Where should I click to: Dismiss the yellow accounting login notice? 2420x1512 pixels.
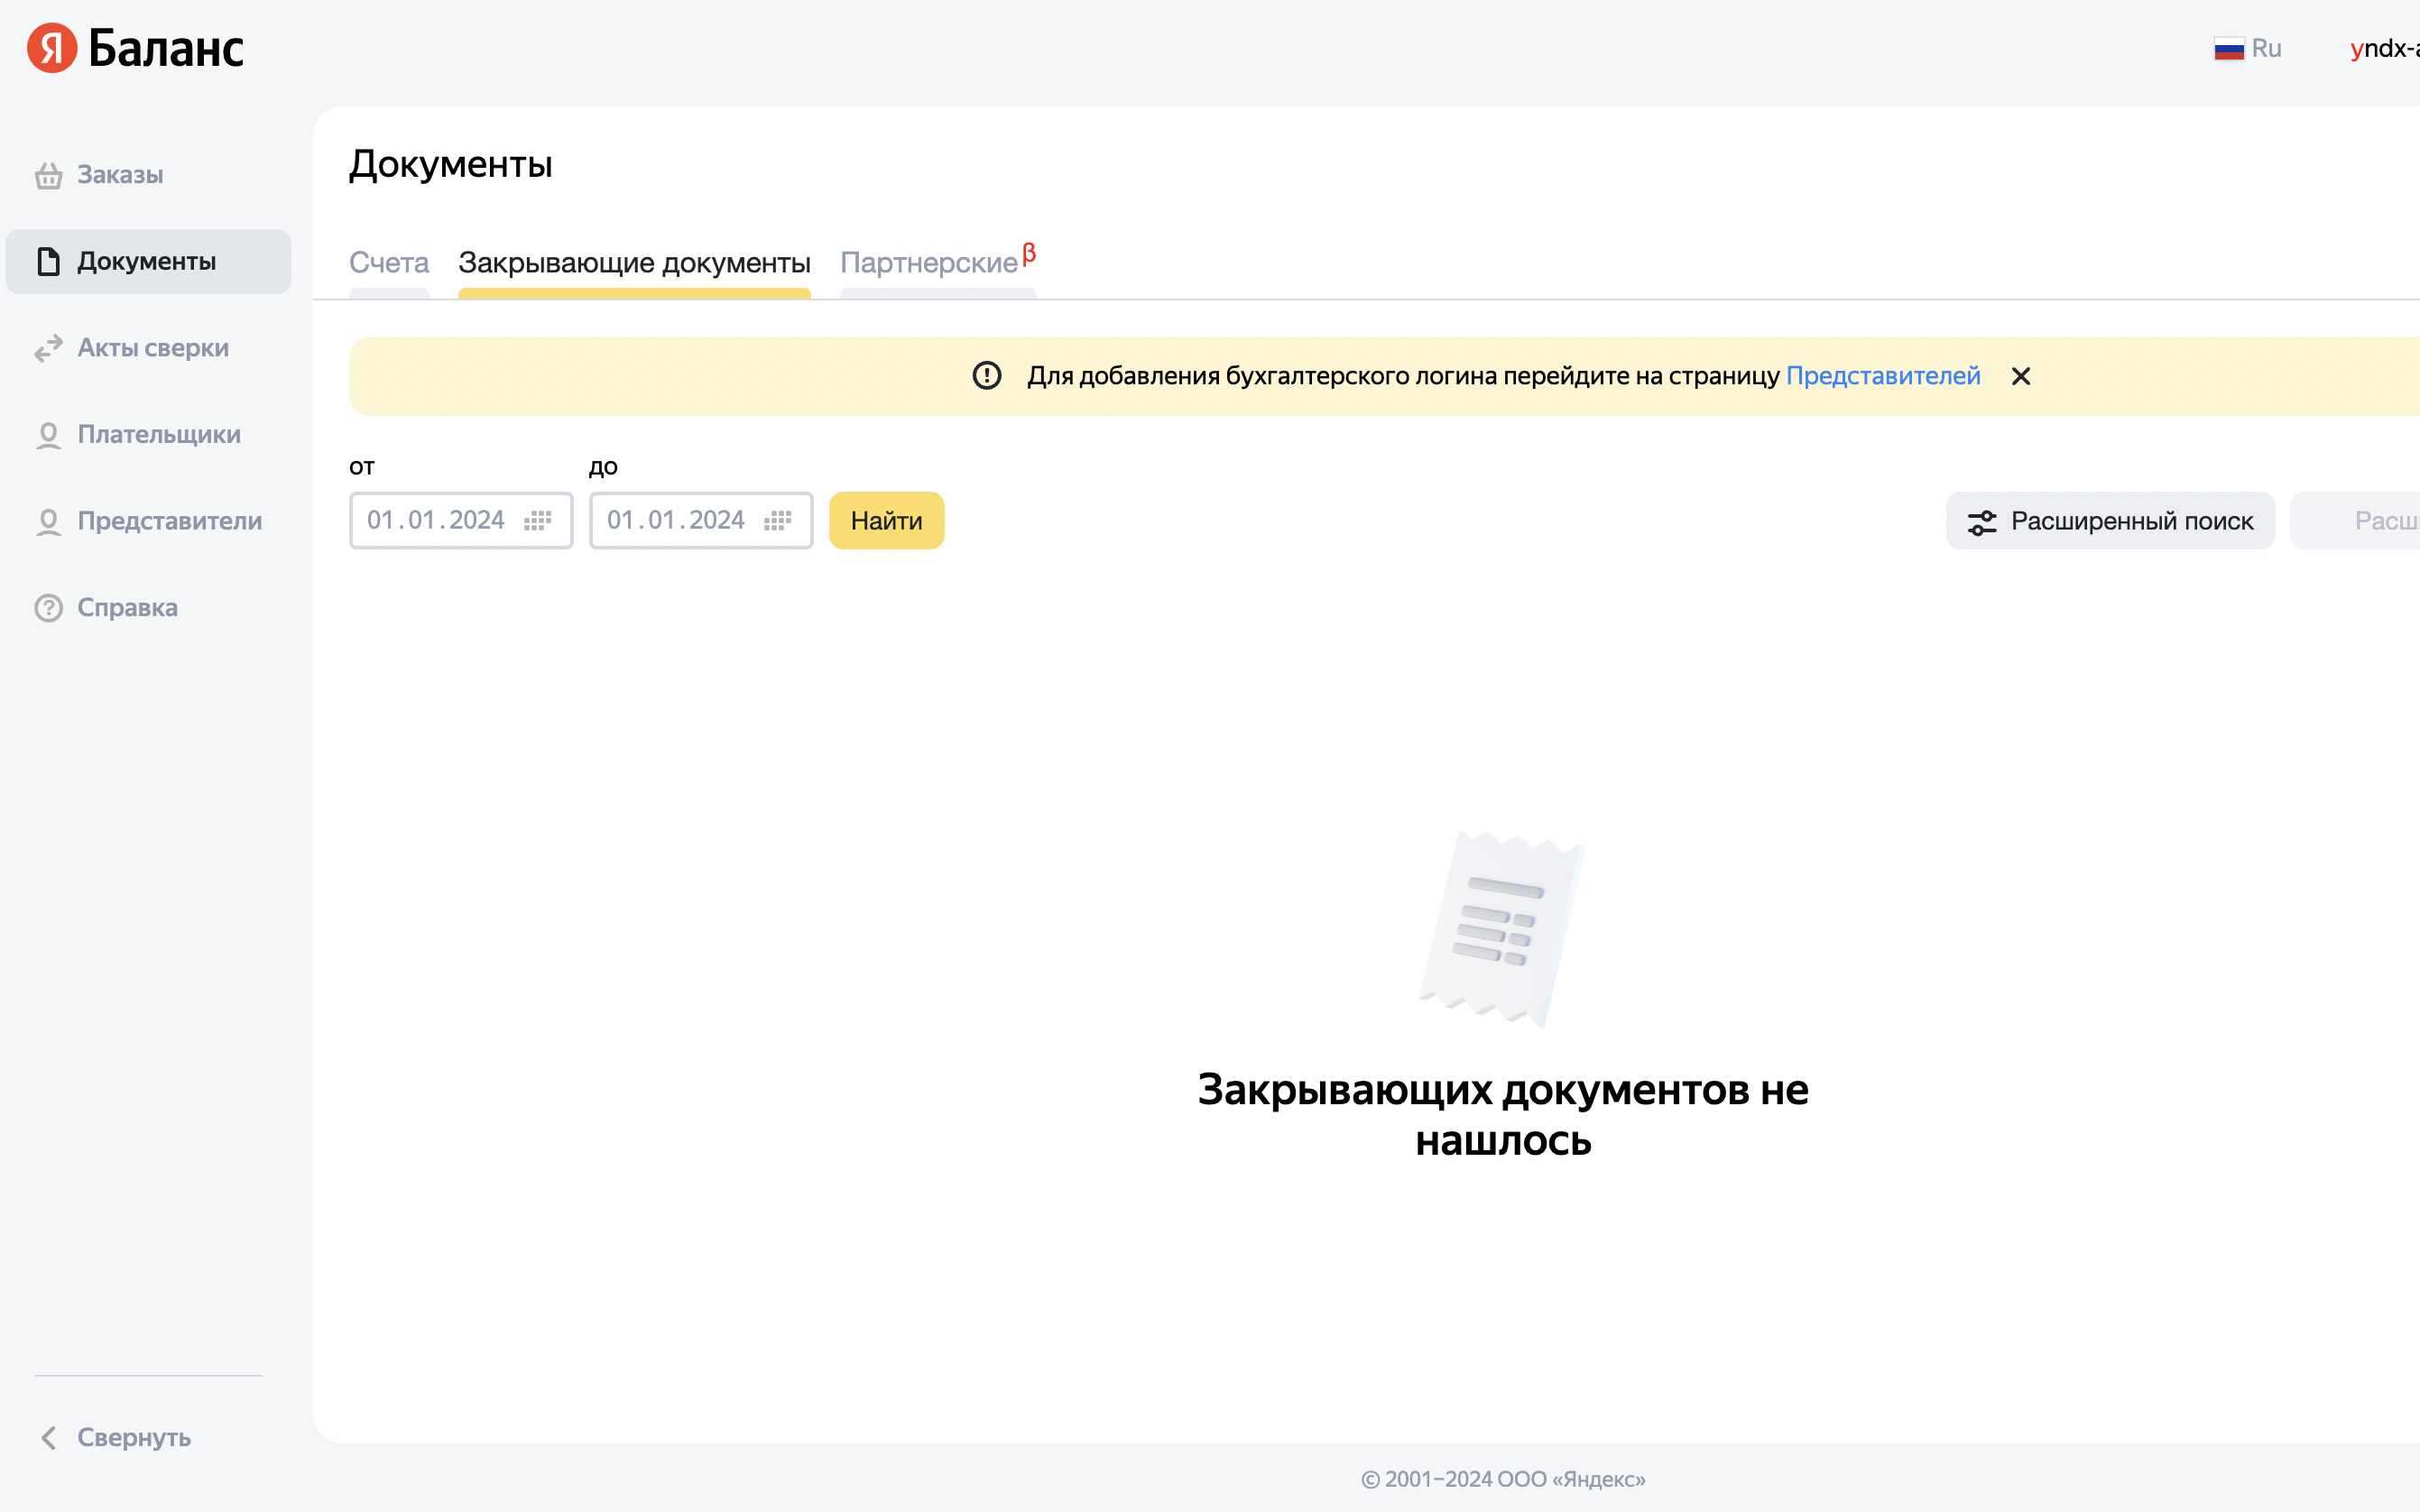click(x=2021, y=376)
